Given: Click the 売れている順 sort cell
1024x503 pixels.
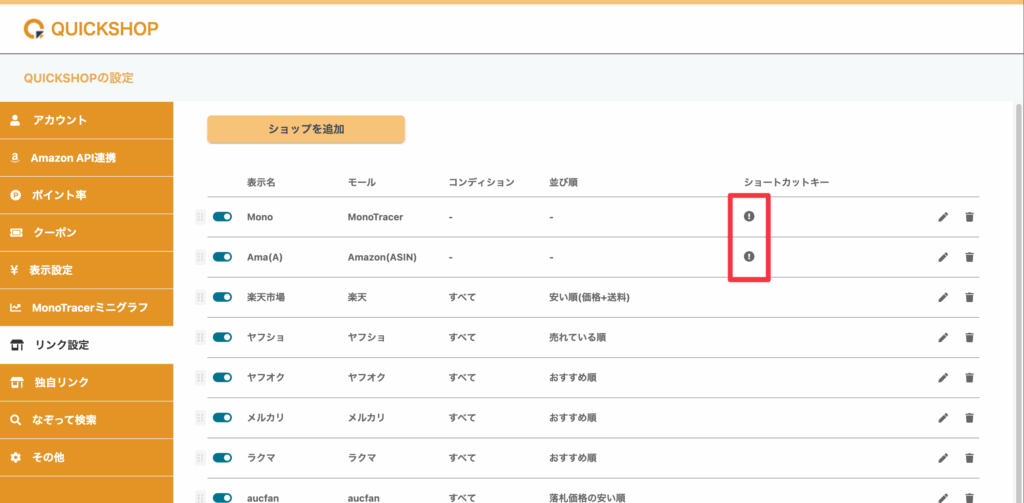Looking at the screenshot, I should (x=578, y=338).
